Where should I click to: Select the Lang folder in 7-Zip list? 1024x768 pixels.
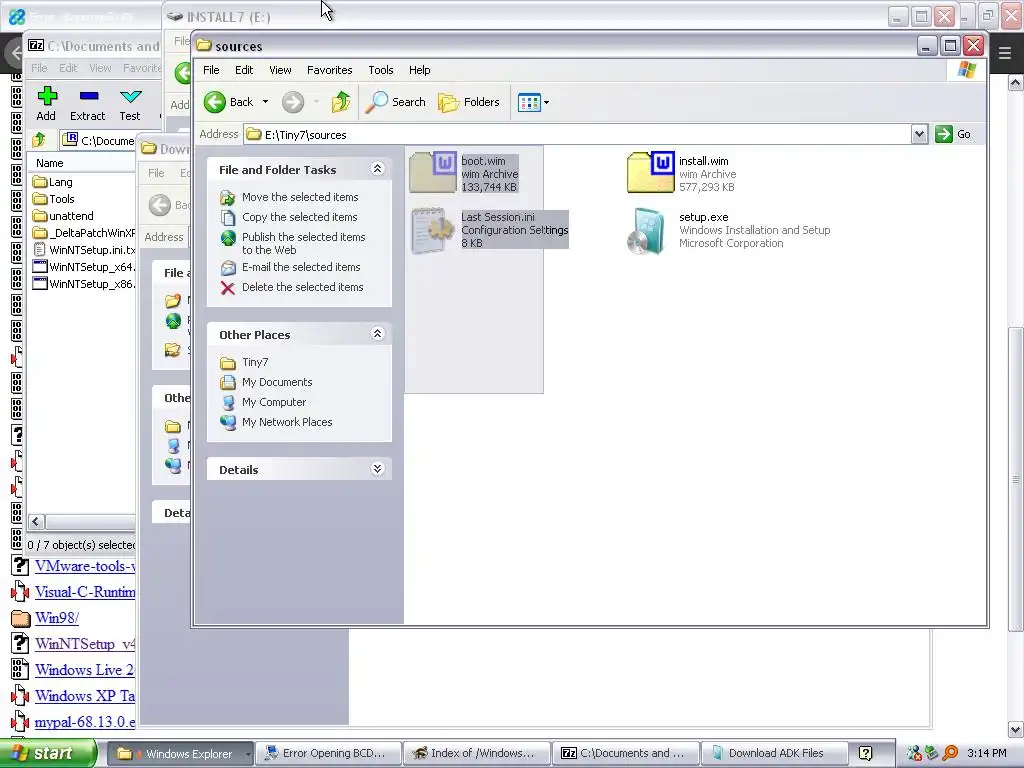pos(52,182)
